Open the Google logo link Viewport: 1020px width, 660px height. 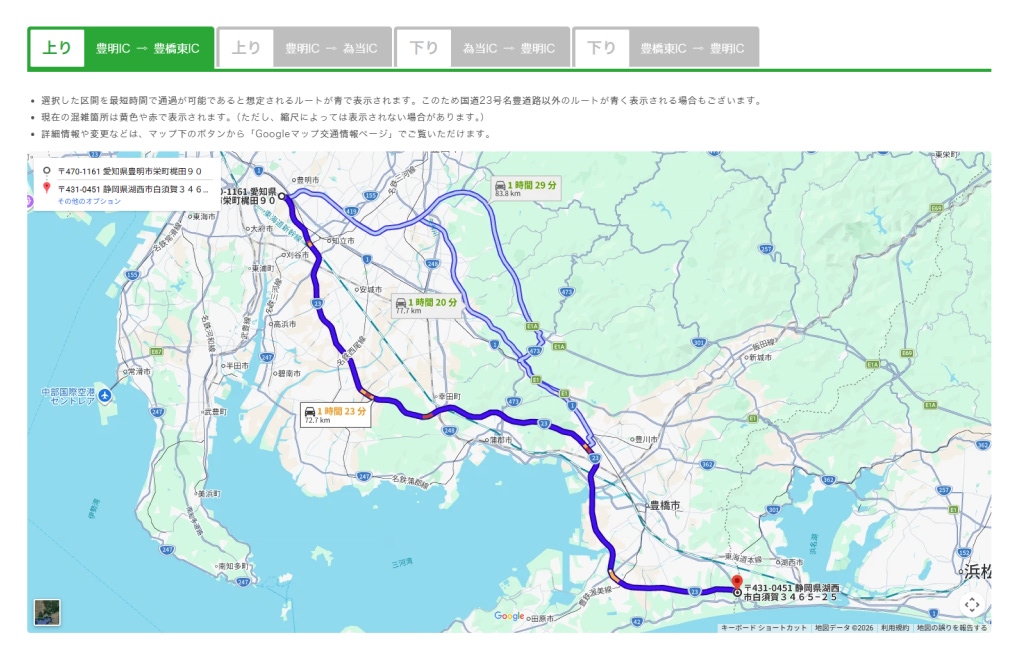pyautogui.click(x=509, y=616)
